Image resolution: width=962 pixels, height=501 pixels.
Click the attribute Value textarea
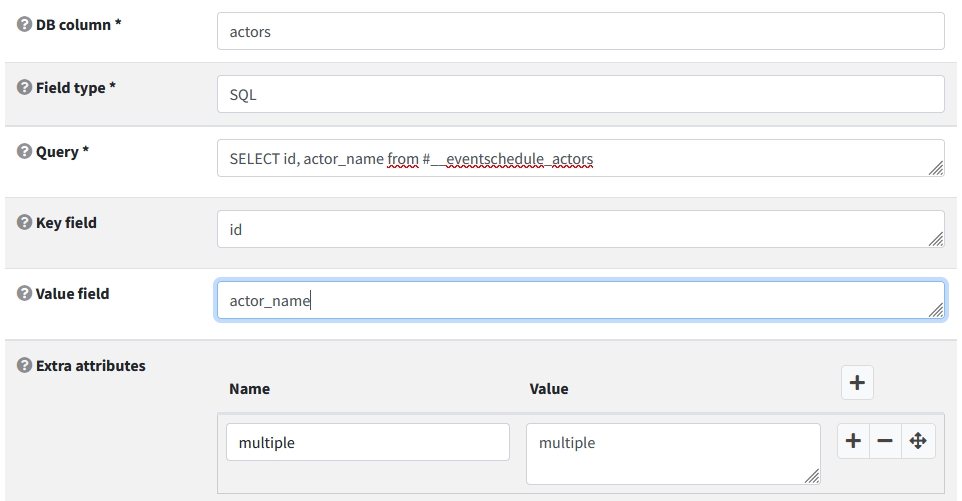tap(672, 453)
